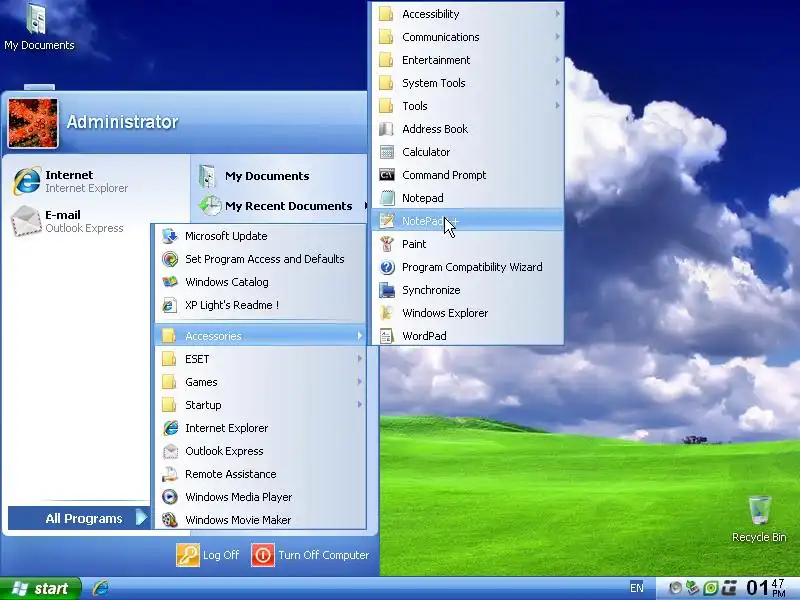
Task: Click Internet Explorer quick launch icon on taskbar
Action: click(101, 588)
